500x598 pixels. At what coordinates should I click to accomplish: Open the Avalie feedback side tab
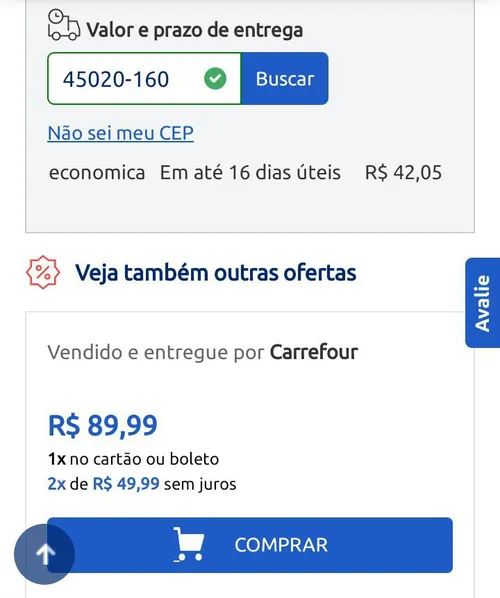[x=482, y=302]
